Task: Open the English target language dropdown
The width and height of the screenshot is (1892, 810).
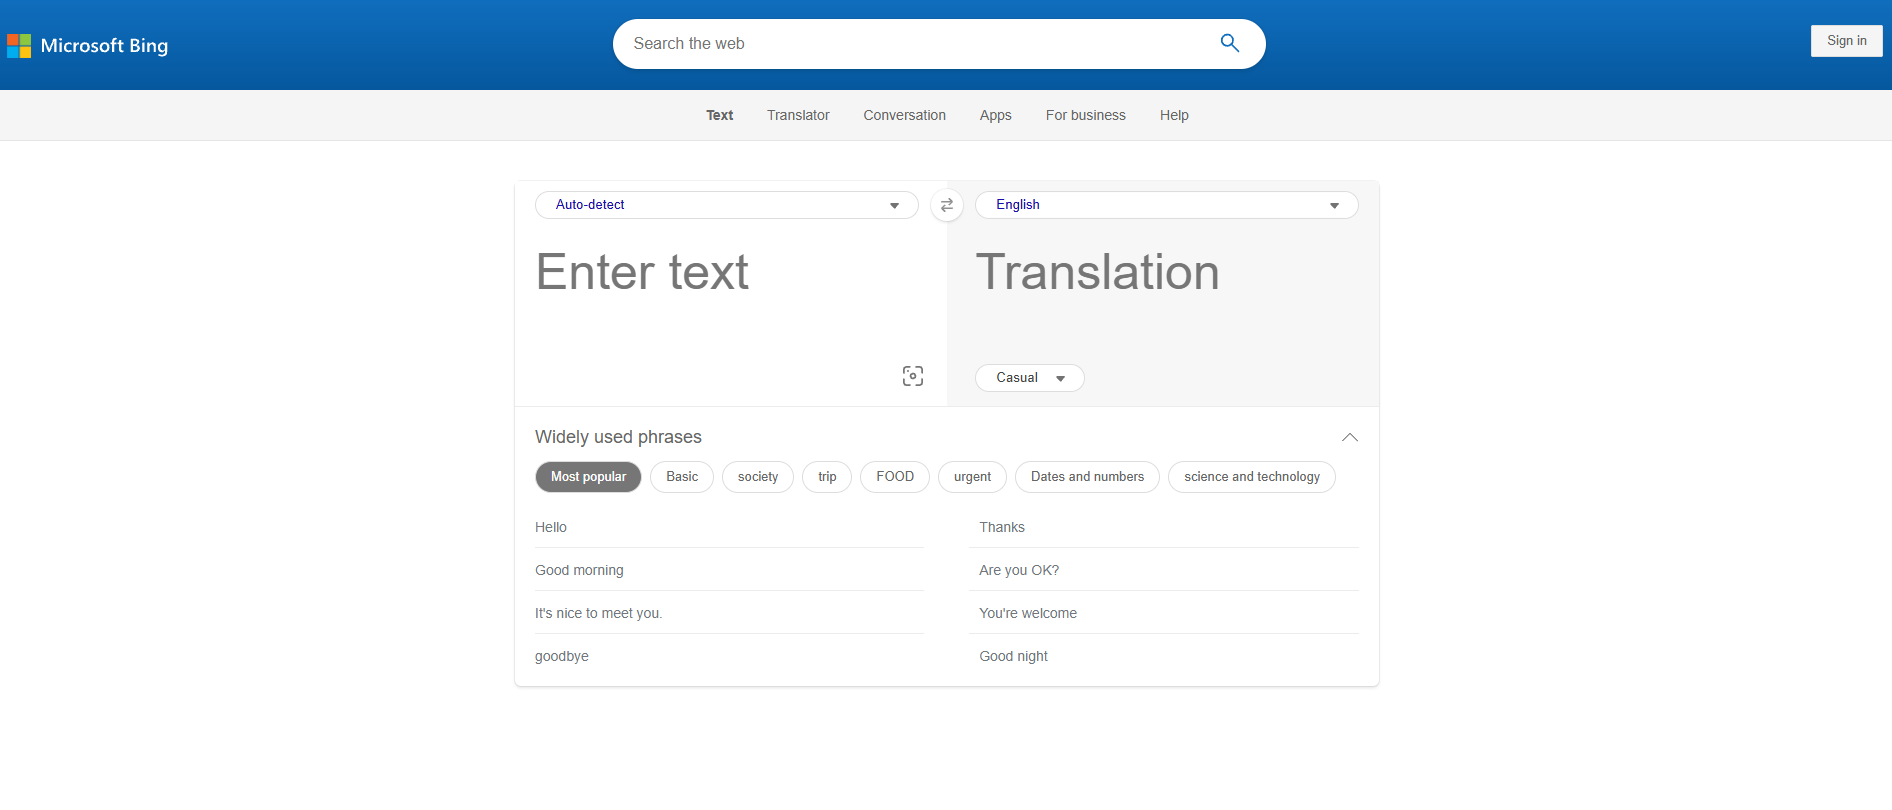Action: (x=1167, y=205)
